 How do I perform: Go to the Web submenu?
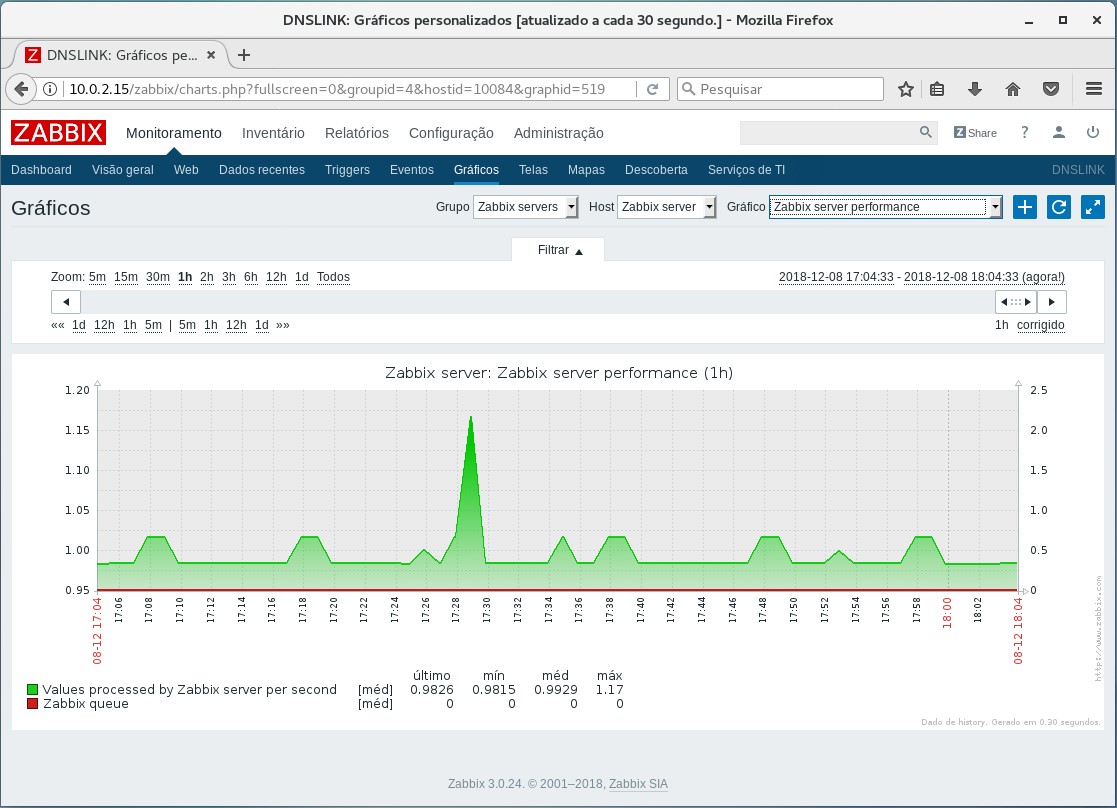186,170
